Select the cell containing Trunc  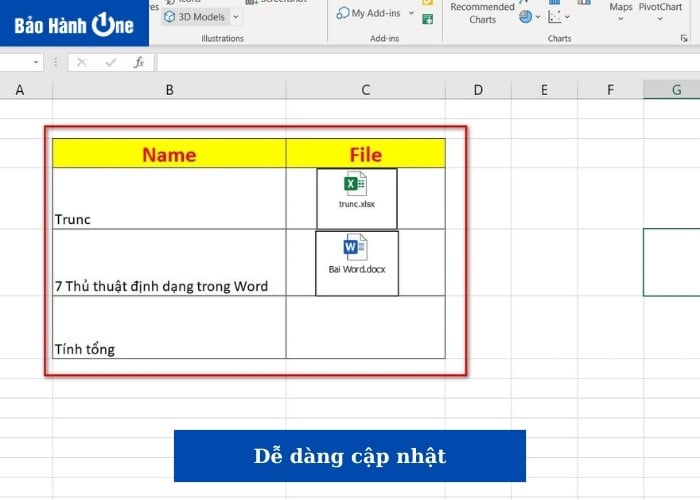(169, 199)
